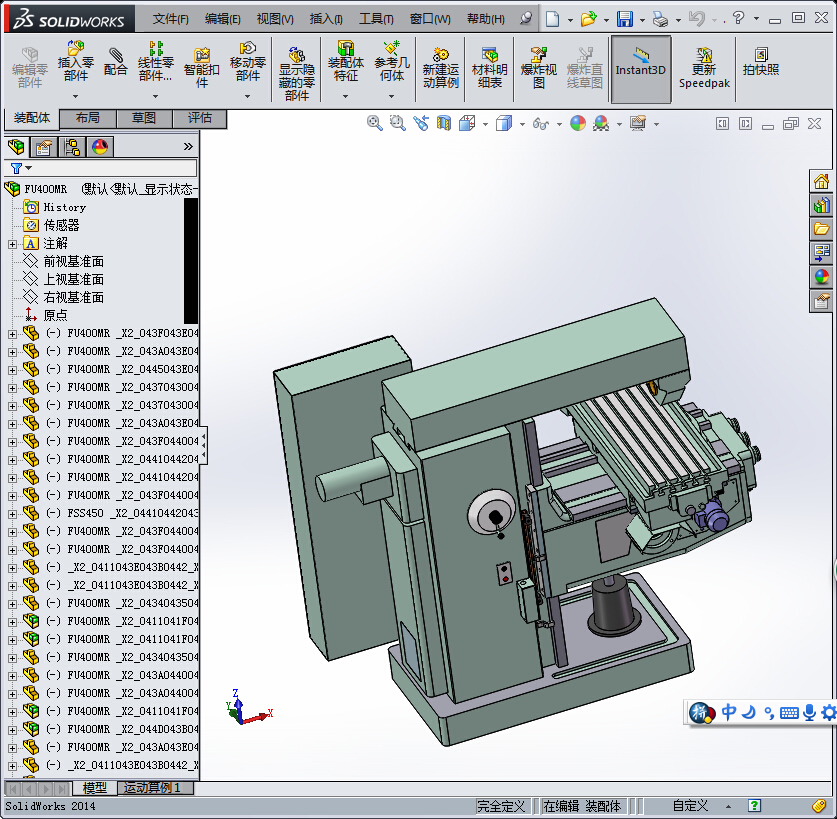This screenshot has height=819, width=837.
Task: Click the 运动算例 1 bottom tab
Action: click(152, 788)
